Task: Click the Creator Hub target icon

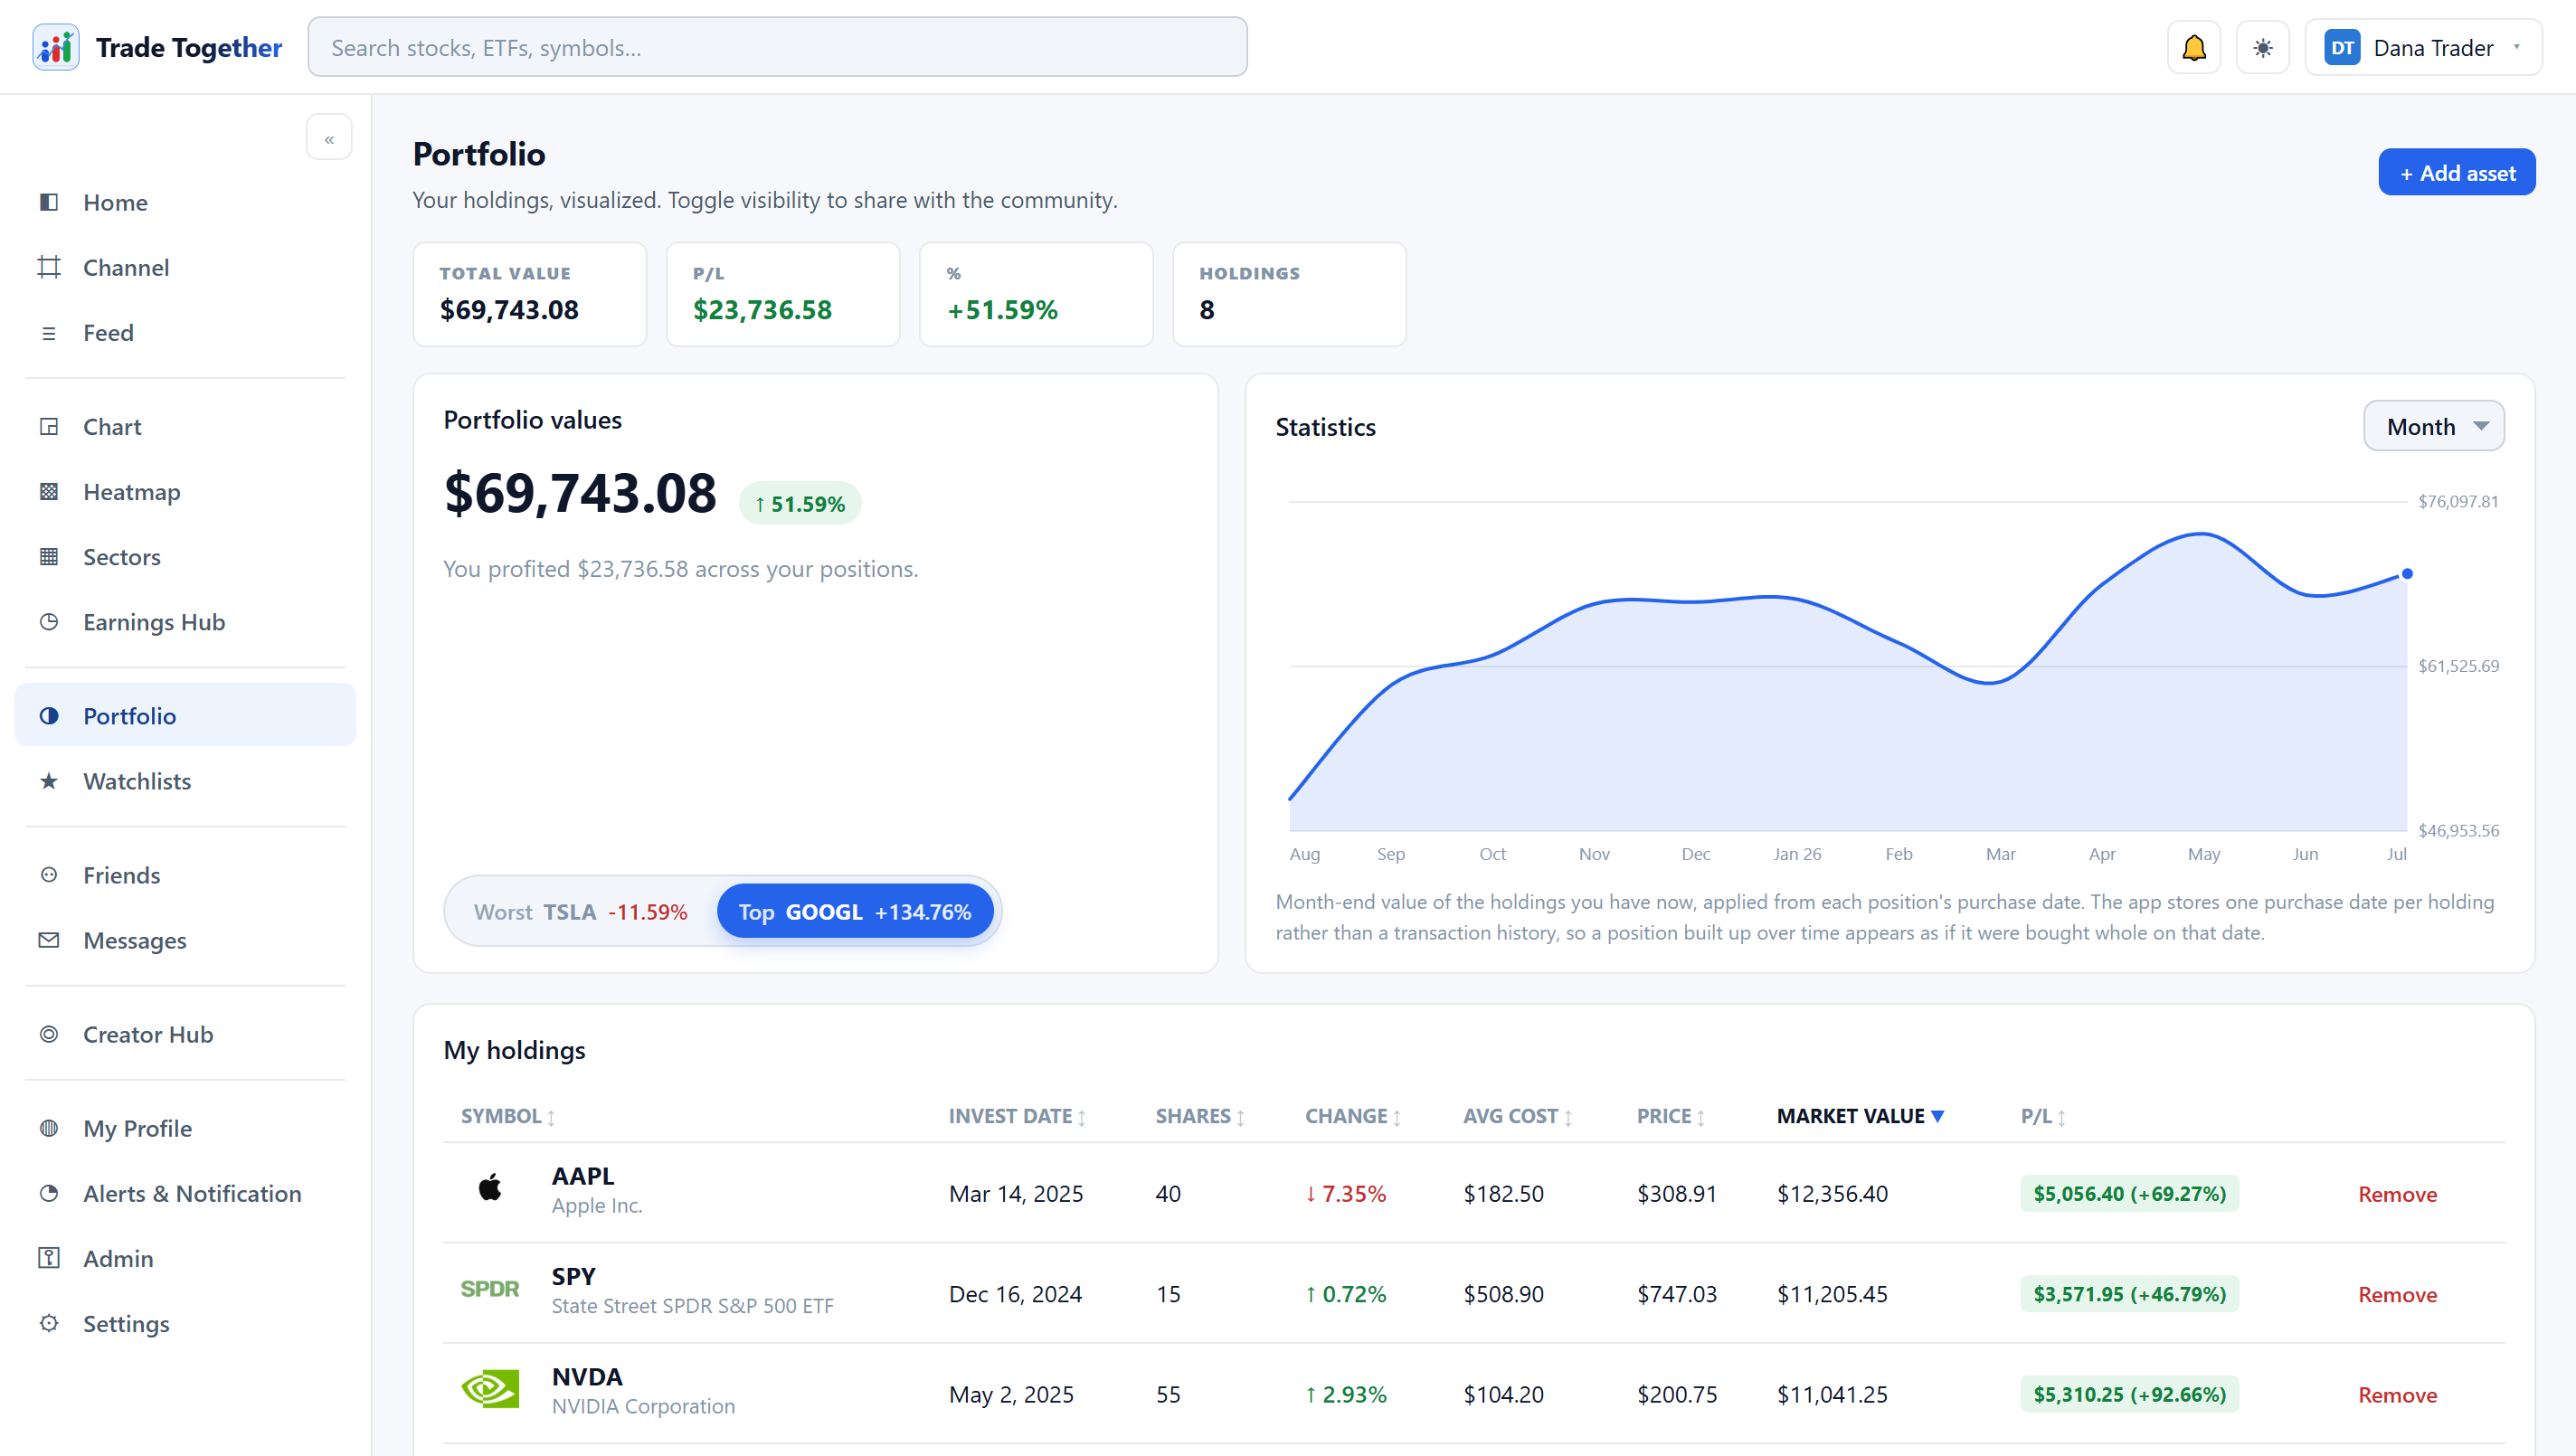Action: [49, 1034]
